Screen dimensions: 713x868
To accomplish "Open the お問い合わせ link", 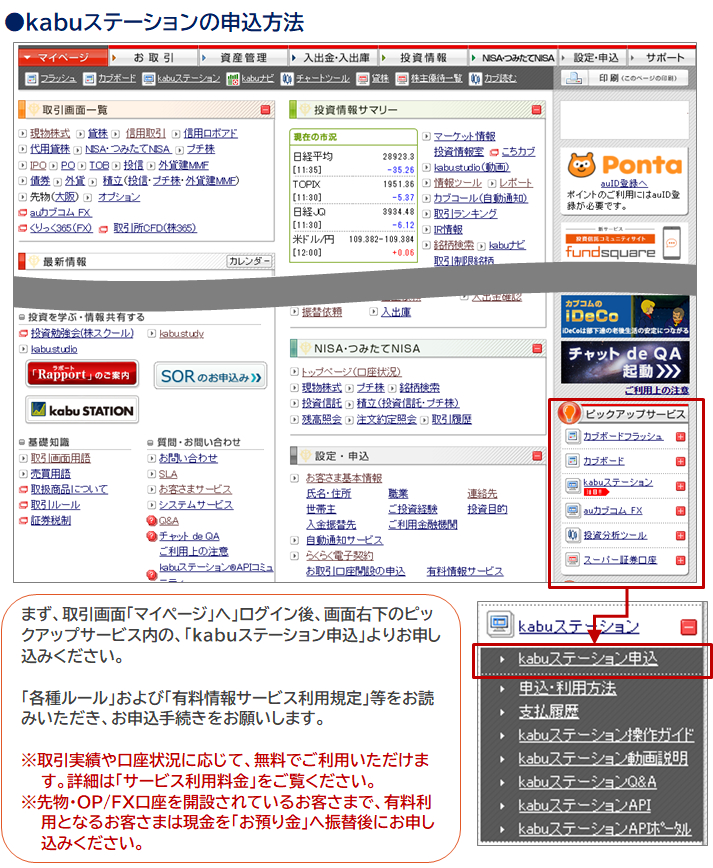I will 188,458.
